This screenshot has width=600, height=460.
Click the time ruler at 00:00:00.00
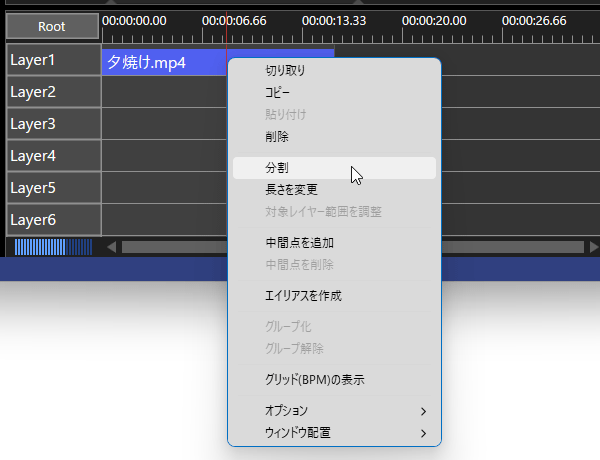tap(134, 21)
